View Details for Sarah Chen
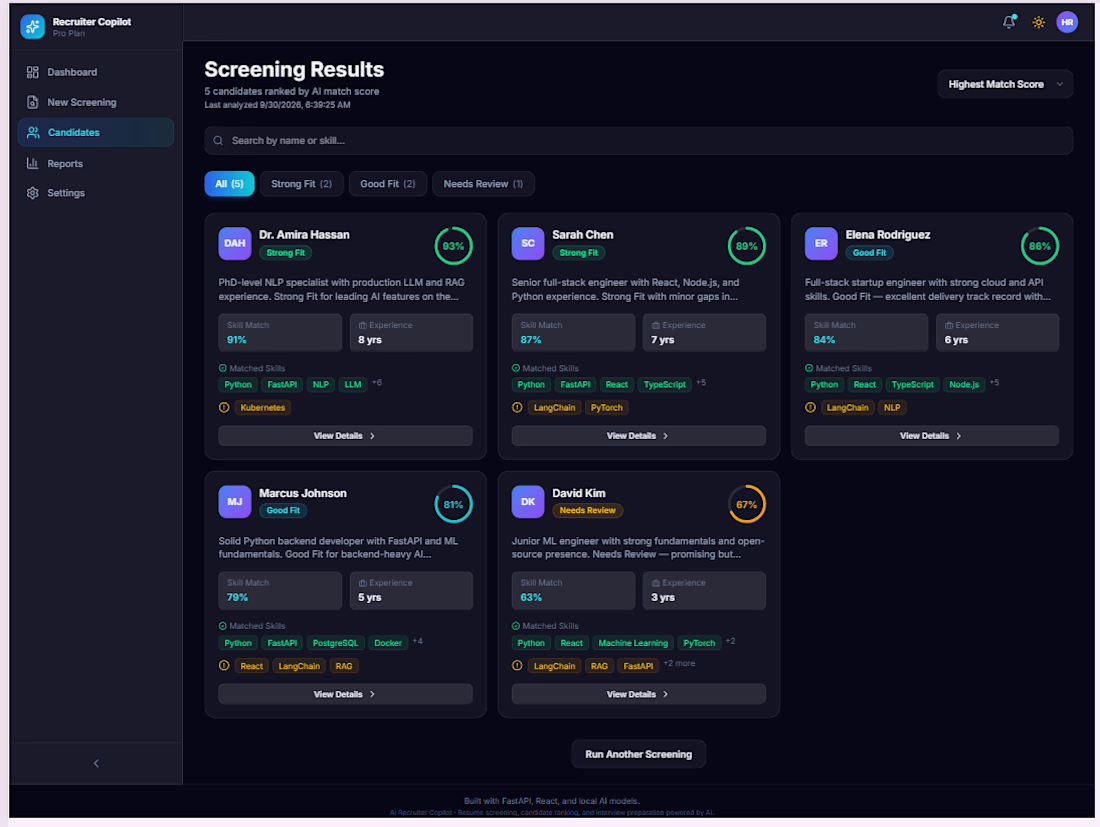 (638, 436)
